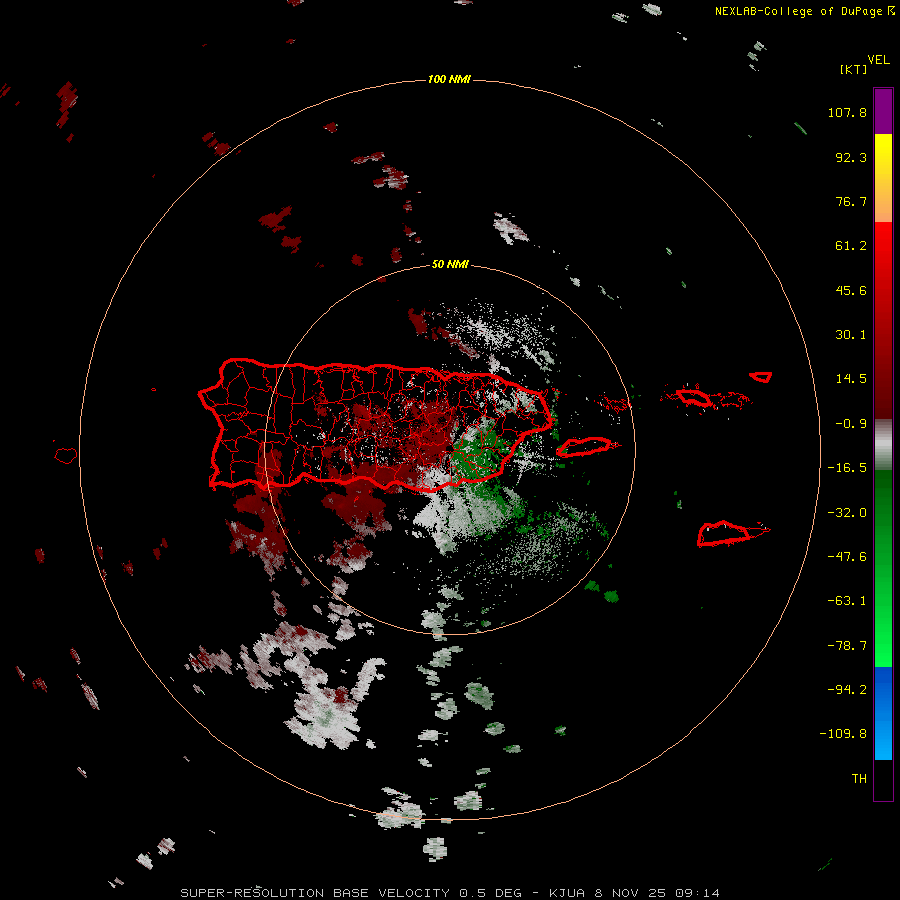
Task: Click the 100 NMI range ring label
Action: point(449,79)
